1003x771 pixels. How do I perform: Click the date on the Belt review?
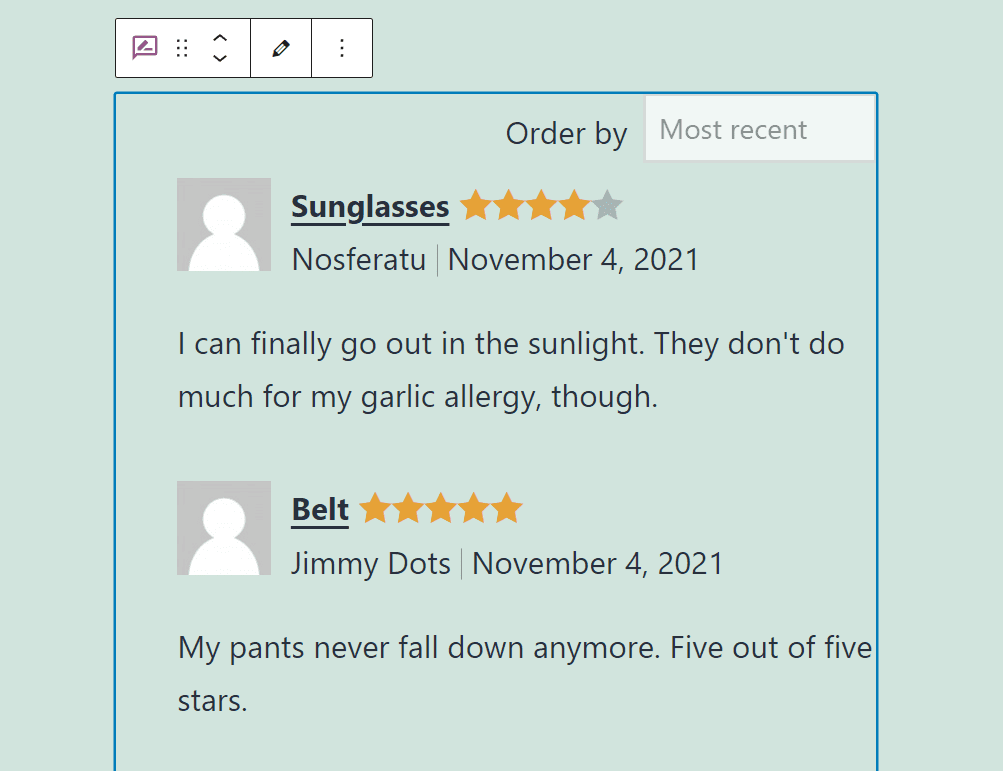[x=597, y=563]
